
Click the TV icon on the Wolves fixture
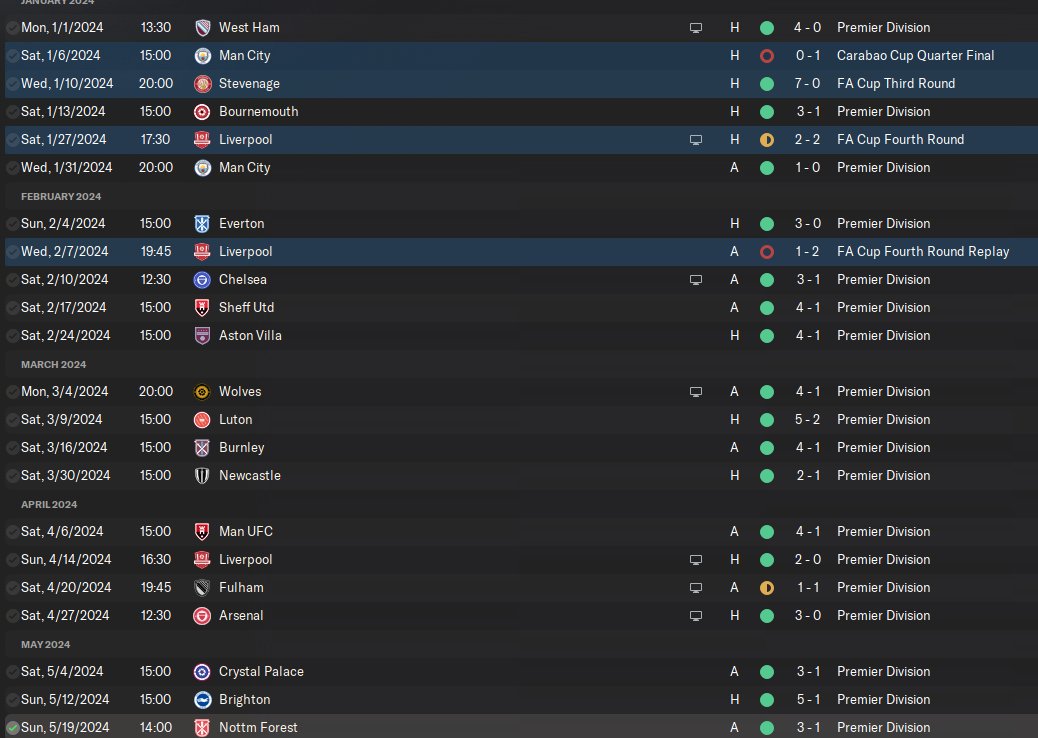pyautogui.click(x=696, y=392)
